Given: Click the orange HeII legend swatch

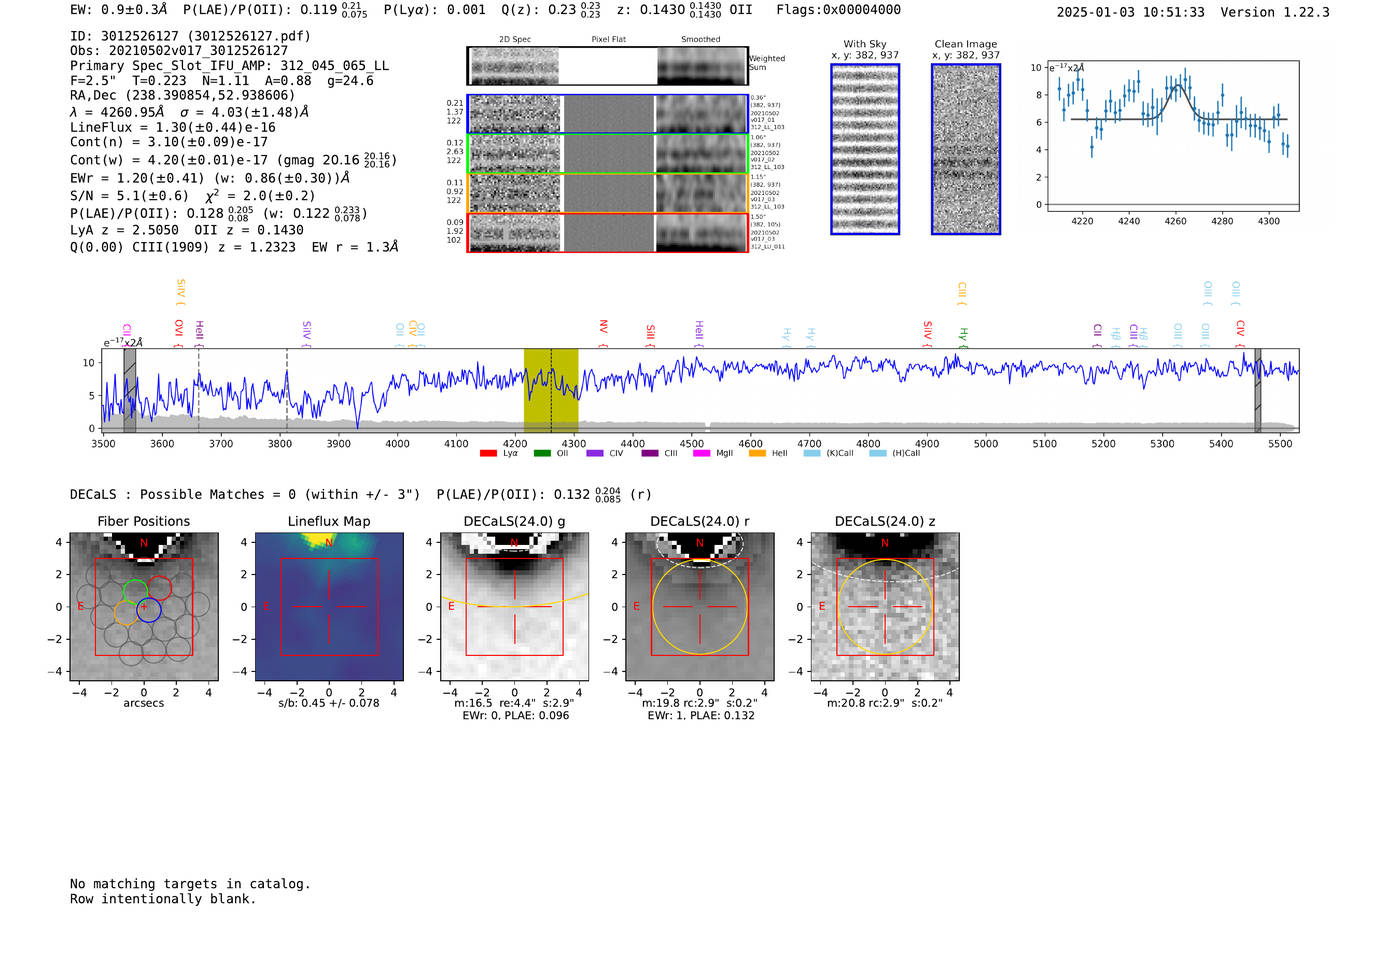Looking at the screenshot, I should [757, 453].
